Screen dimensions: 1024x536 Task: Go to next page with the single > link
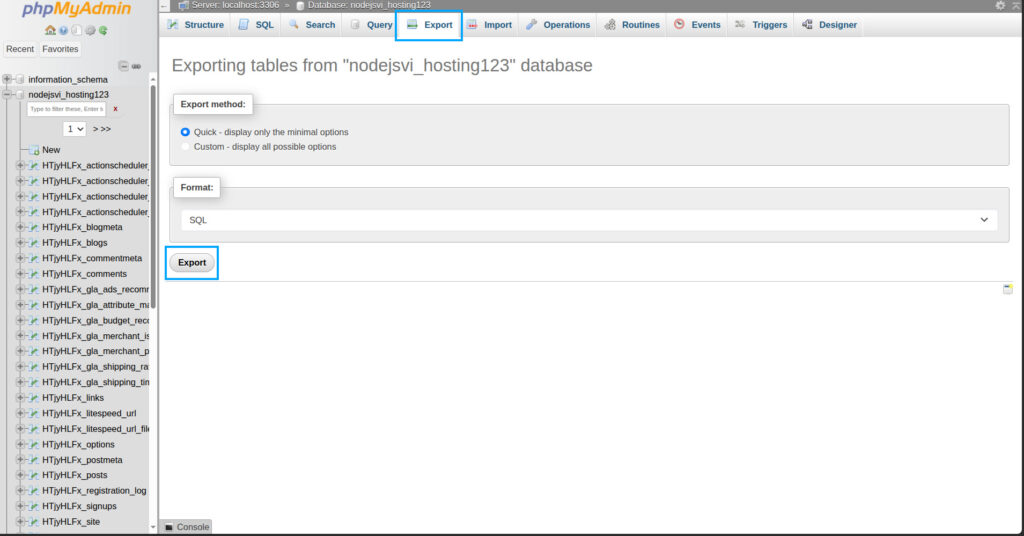(x=95, y=129)
